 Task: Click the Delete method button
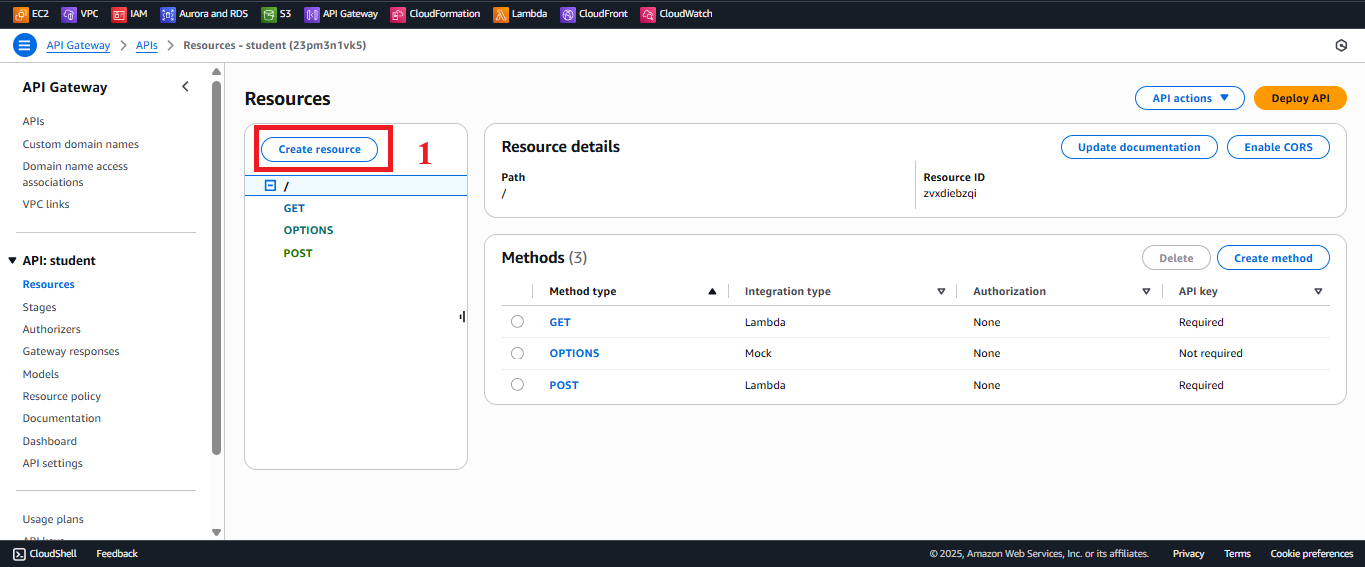tap(1176, 258)
